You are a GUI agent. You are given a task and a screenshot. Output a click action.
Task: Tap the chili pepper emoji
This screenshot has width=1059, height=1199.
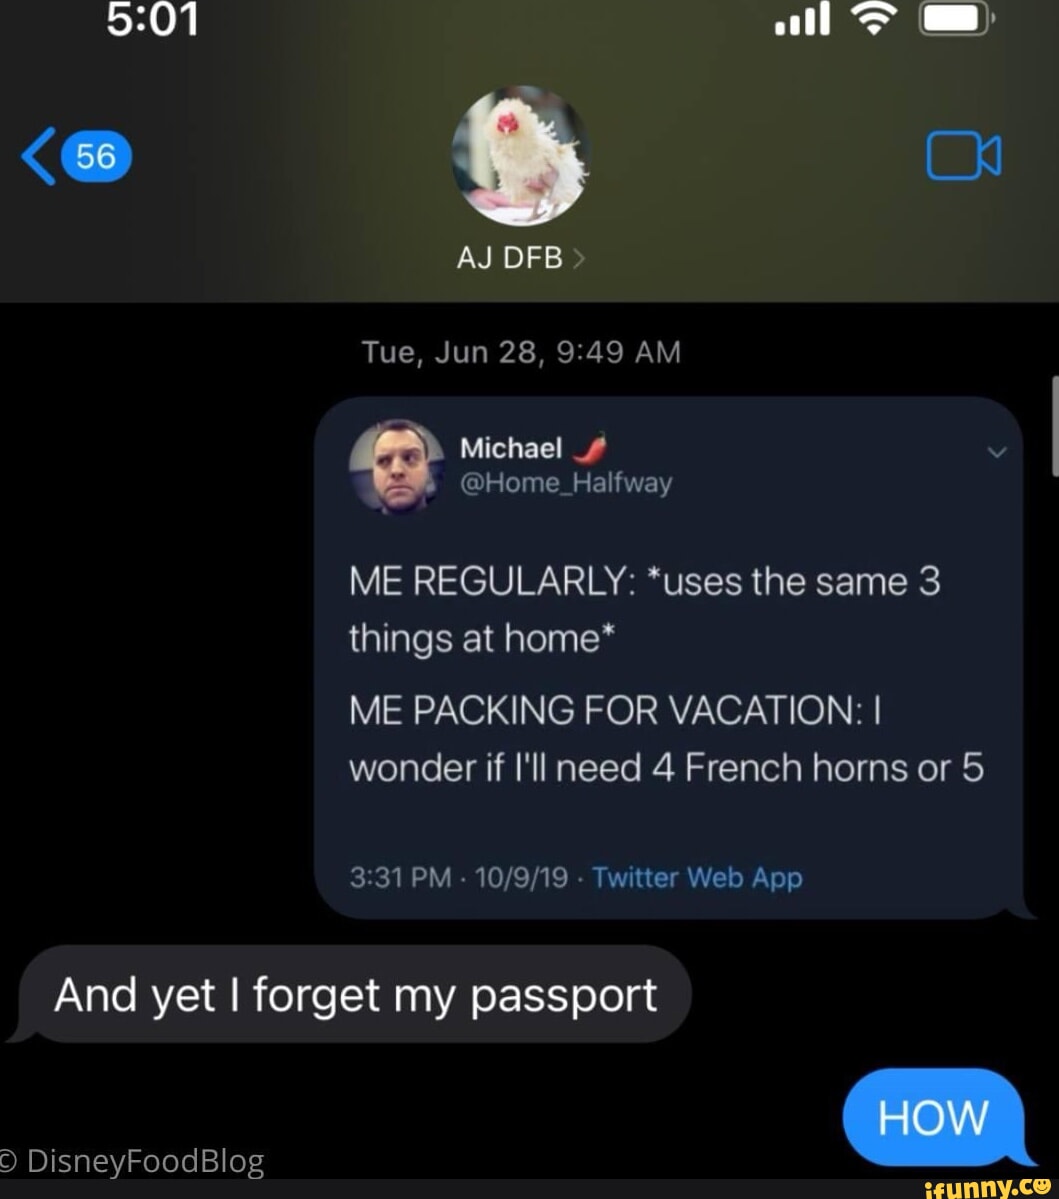(x=590, y=448)
